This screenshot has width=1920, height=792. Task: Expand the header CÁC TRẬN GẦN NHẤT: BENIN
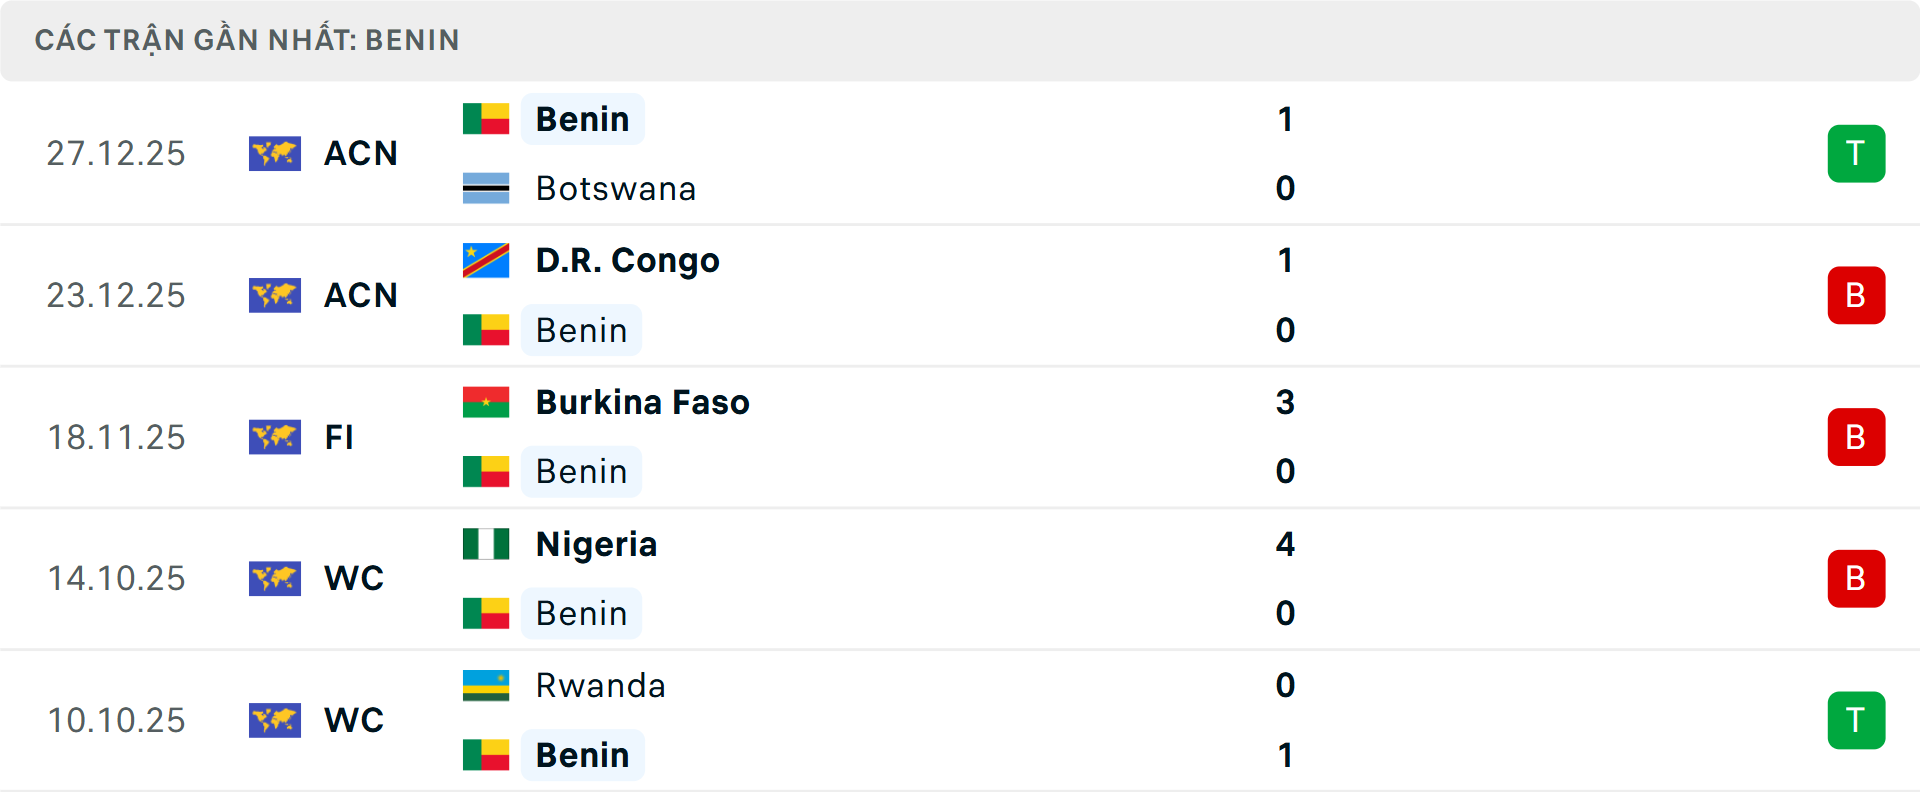coord(247,40)
